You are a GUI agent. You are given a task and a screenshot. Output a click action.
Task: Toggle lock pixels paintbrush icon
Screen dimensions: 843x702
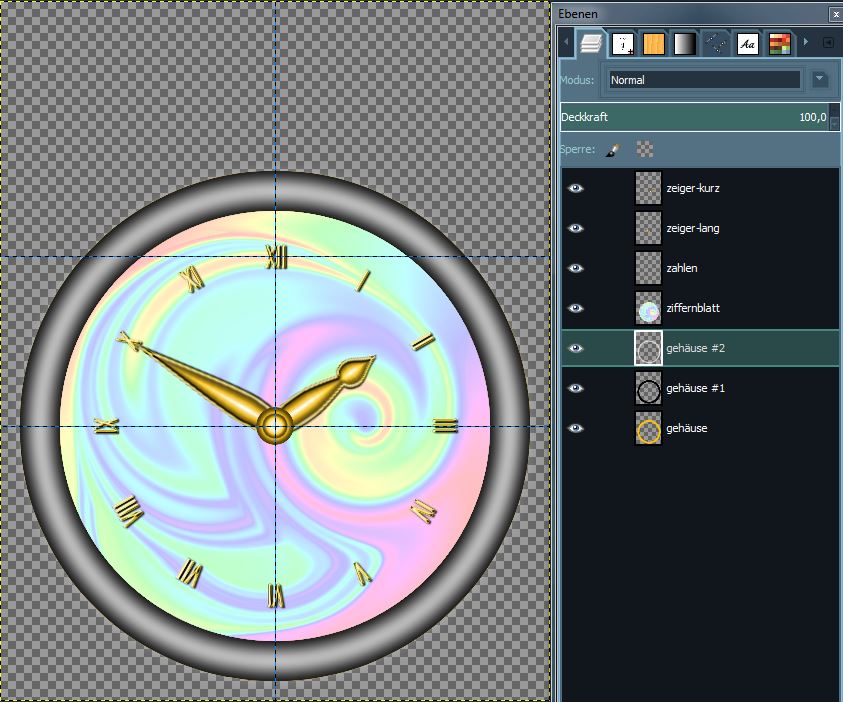click(x=613, y=150)
